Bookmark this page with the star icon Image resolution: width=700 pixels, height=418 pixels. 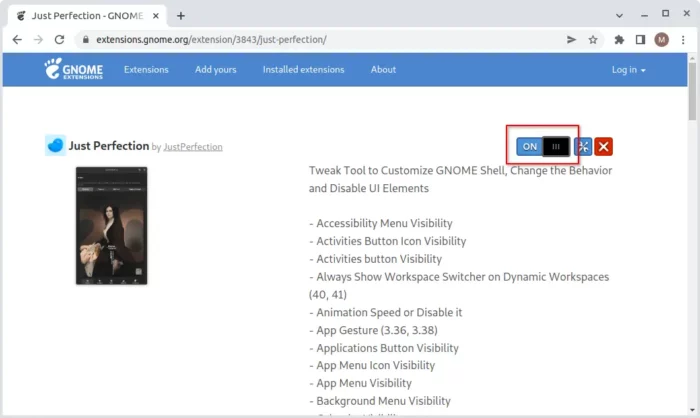(x=593, y=40)
